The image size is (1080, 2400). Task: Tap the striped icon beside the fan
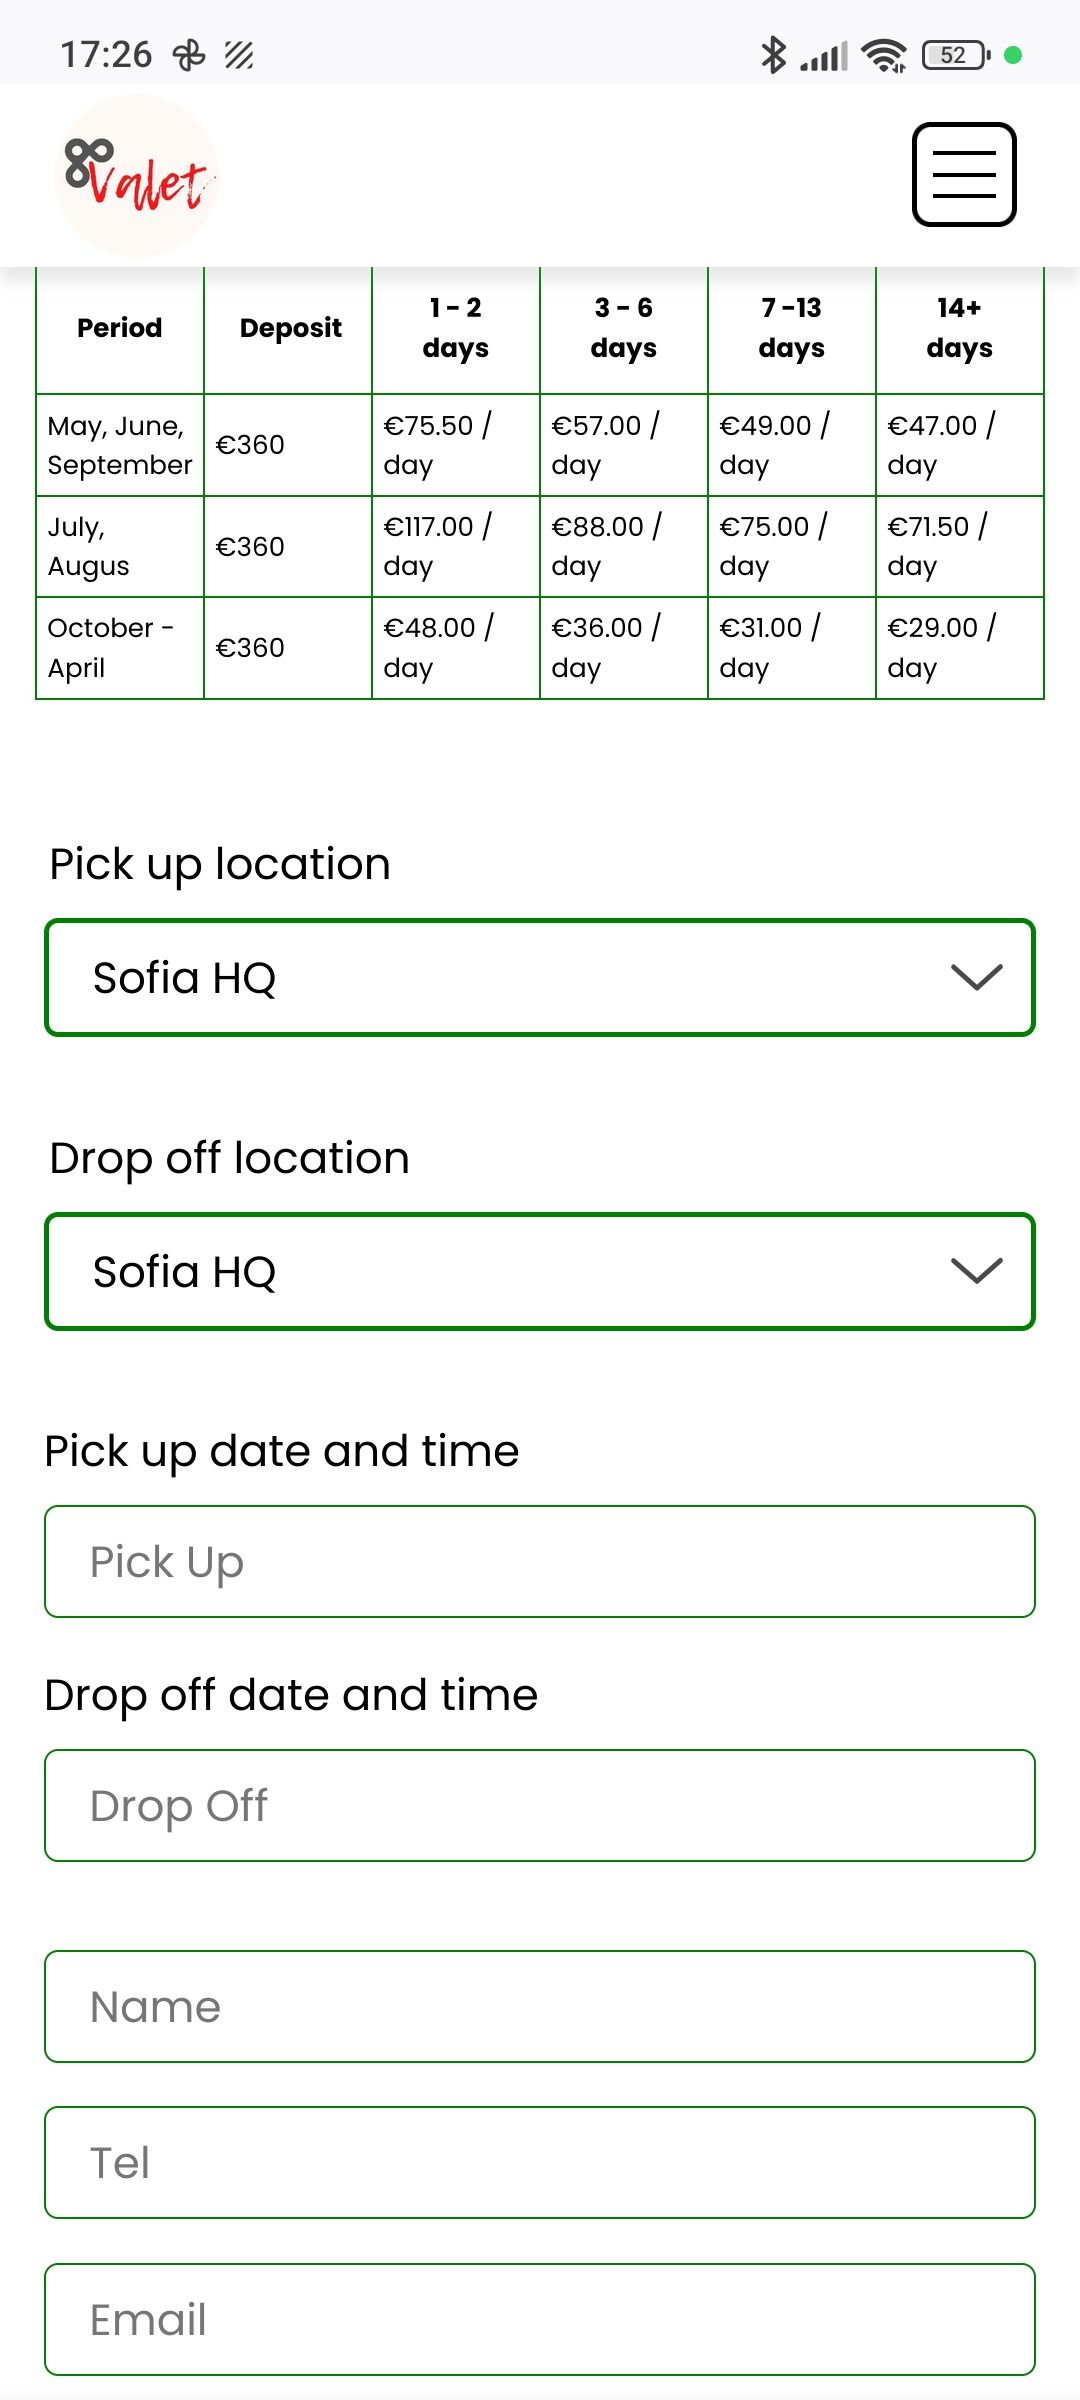point(239,55)
